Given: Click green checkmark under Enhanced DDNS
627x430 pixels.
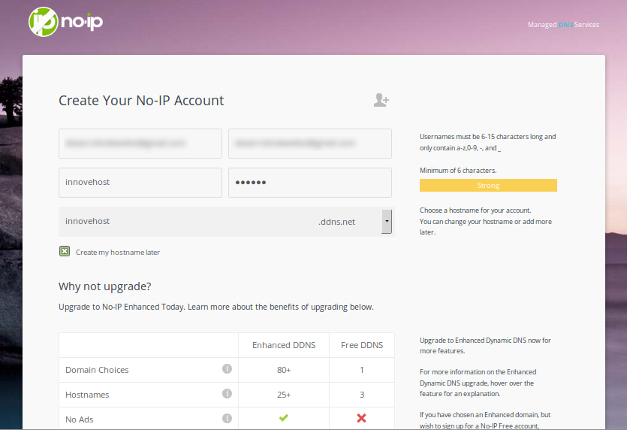Looking at the screenshot, I should click(283, 418).
